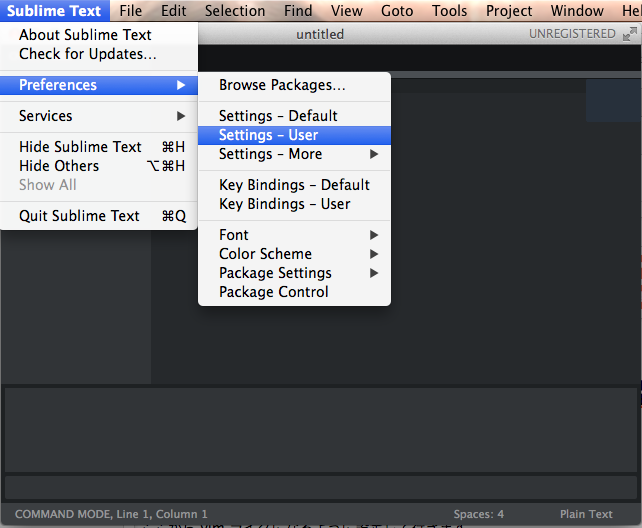This screenshot has width=642, height=528.
Task: Click the Spaces: 4 indentation selector
Action: click(x=479, y=514)
